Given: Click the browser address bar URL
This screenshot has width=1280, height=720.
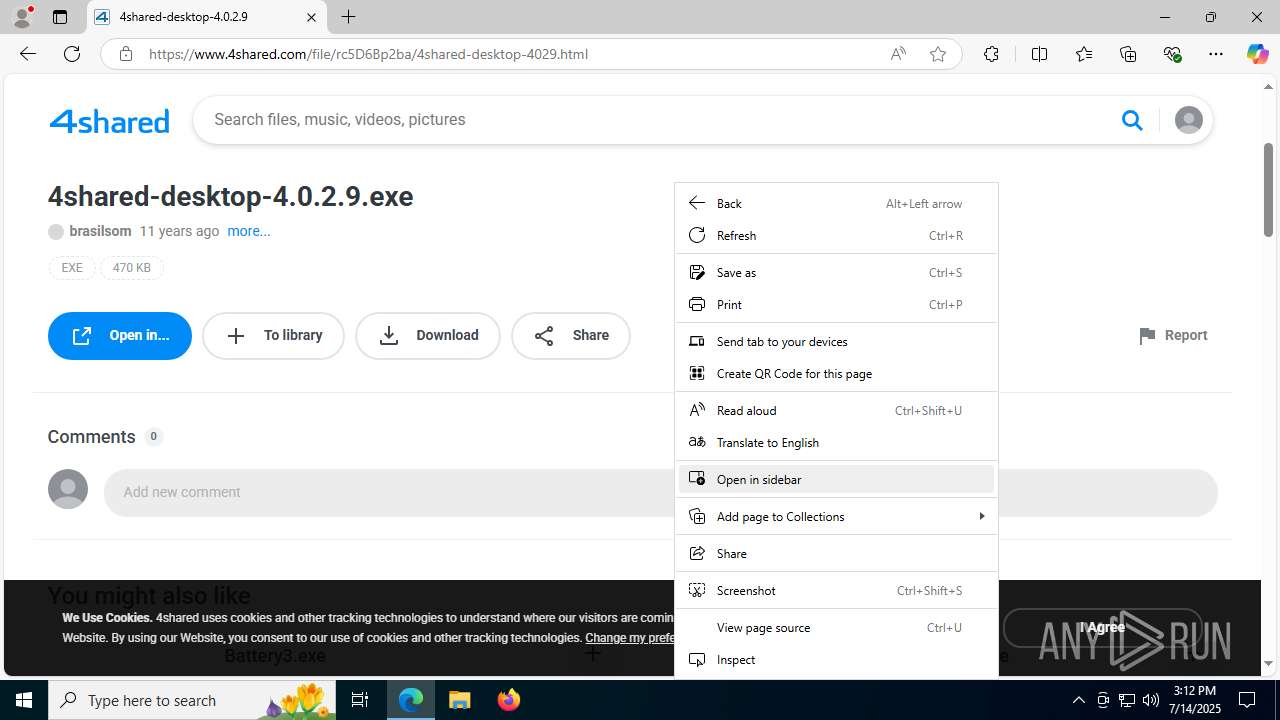Looking at the screenshot, I should [x=369, y=54].
